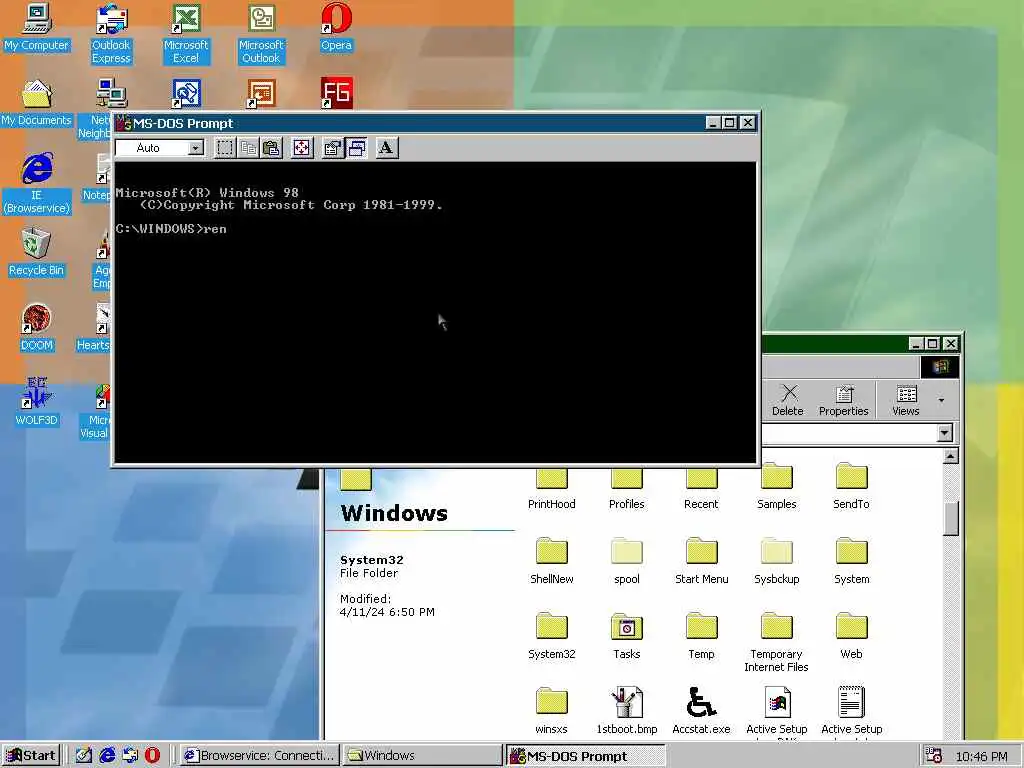
Task: Toggle Full screen icon in MS-DOS Prompt toolbar
Action: [302, 148]
